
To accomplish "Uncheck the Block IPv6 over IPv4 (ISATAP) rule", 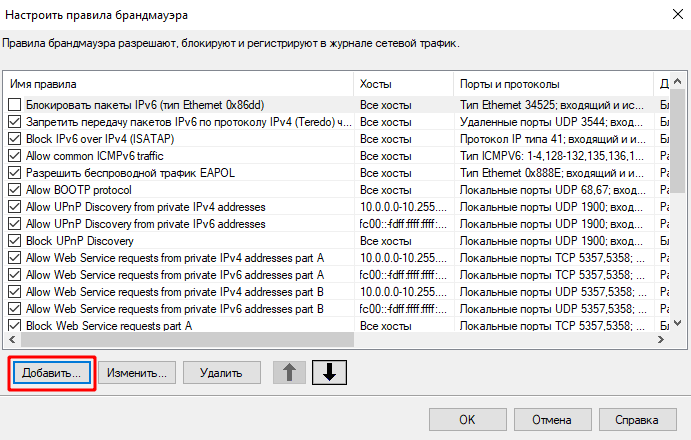I will (14, 139).
